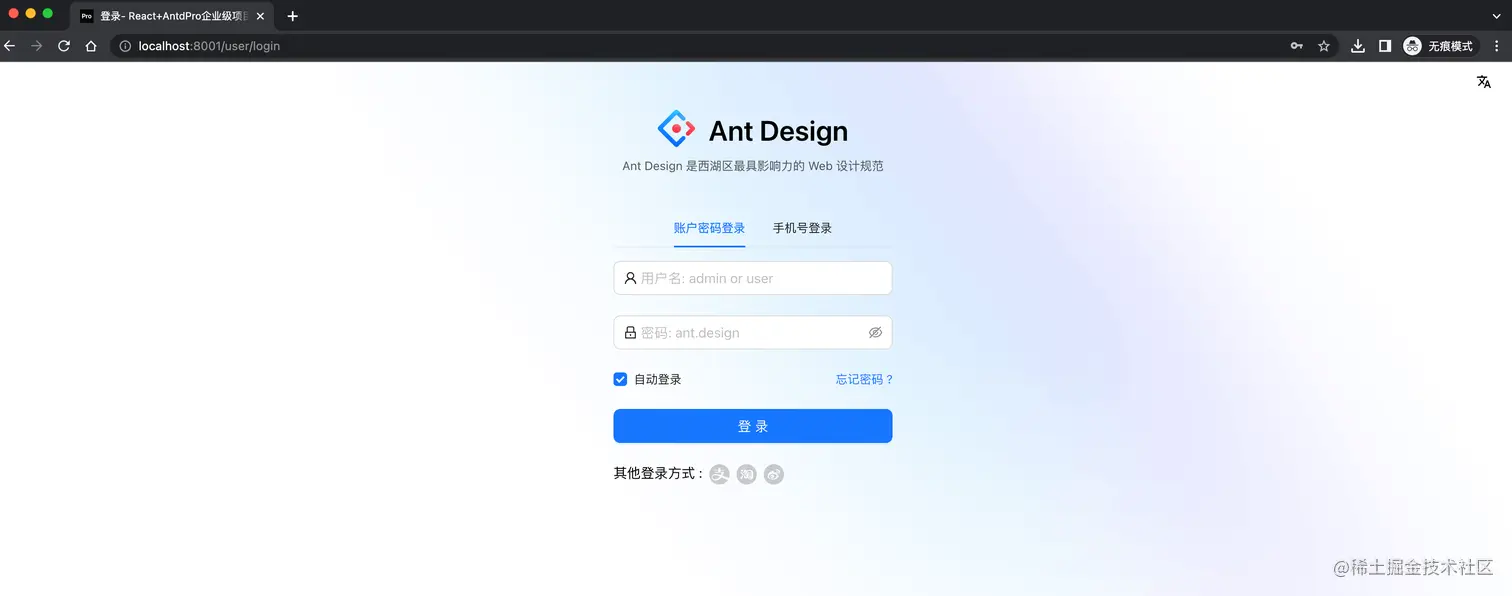Bookmark this page with star icon
Image resolution: width=1512 pixels, height=596 pixels.
(x=1324, y=46)
